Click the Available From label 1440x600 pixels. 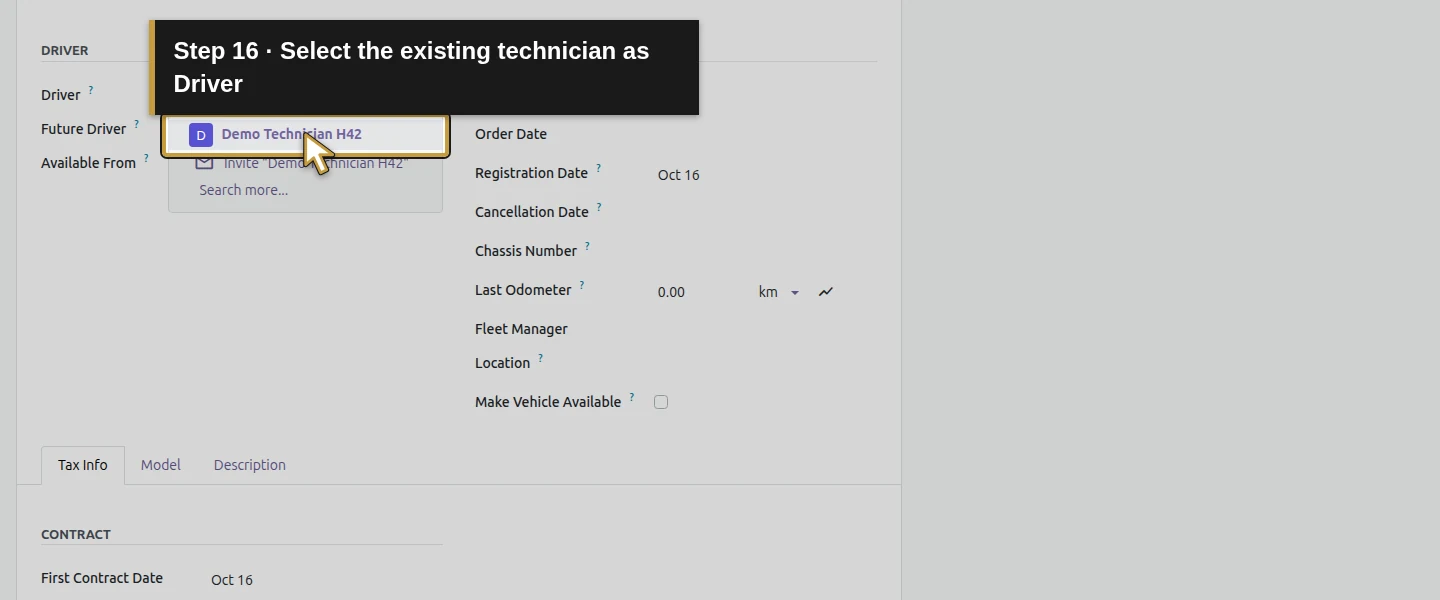89,163
